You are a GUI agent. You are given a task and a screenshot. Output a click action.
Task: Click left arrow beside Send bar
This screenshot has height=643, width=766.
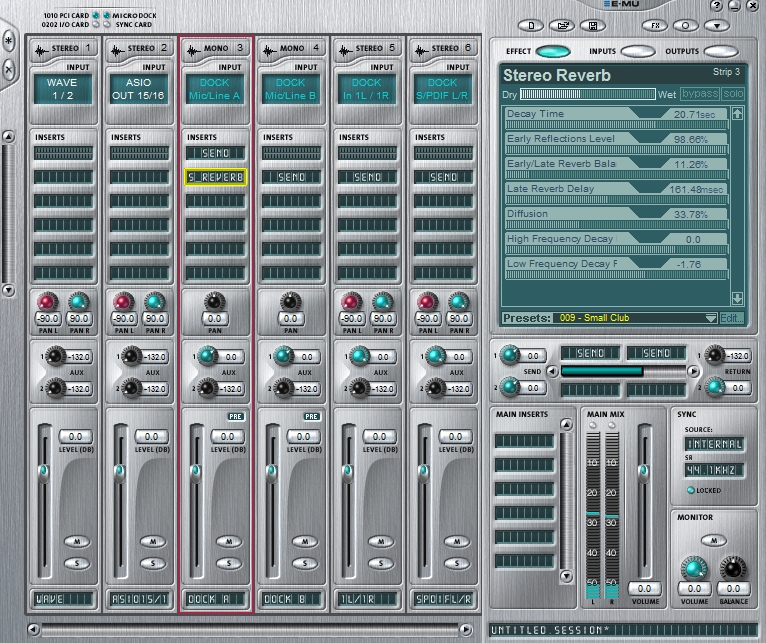(x=552, y=372)
